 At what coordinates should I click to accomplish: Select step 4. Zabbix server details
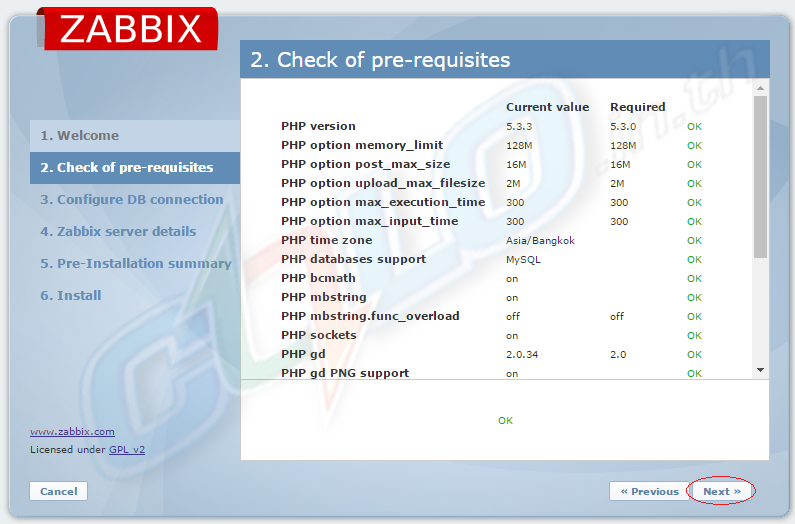pyautogui.click(x=118, y=231)
